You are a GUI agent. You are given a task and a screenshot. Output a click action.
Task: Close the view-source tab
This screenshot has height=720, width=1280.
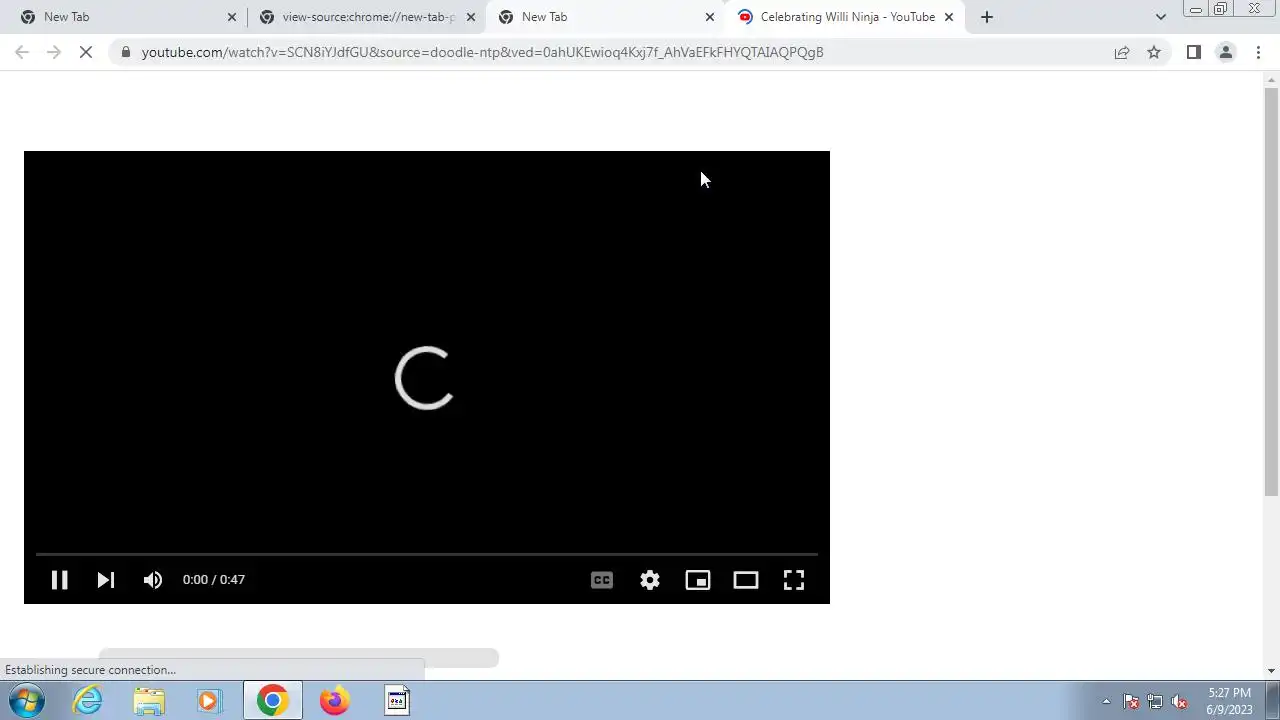[x=471, y=17]
